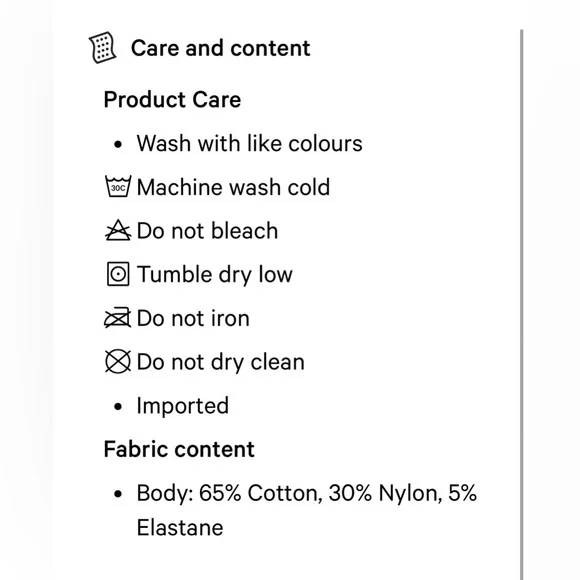580x580 pixels.
Task: Click the Do not dry clean text
Action: pos(221,362)
